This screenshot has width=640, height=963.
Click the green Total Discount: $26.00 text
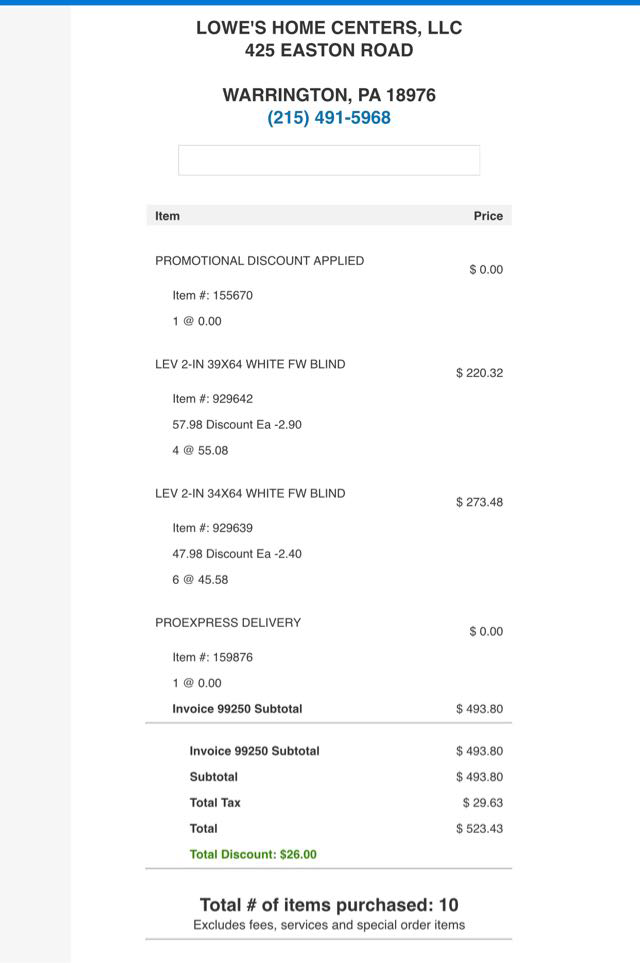[x=253, y=855]
